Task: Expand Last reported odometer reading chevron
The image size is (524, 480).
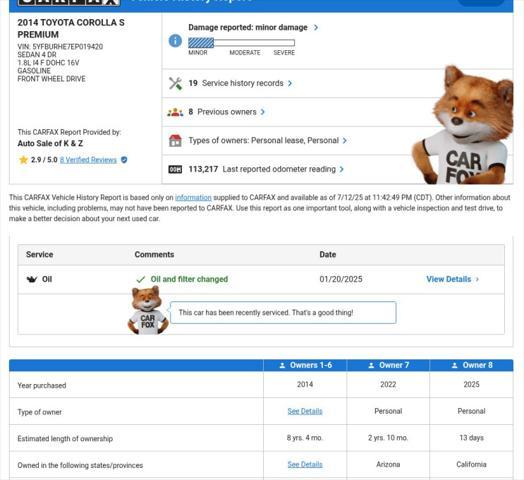Action: (x=342, y=169)
